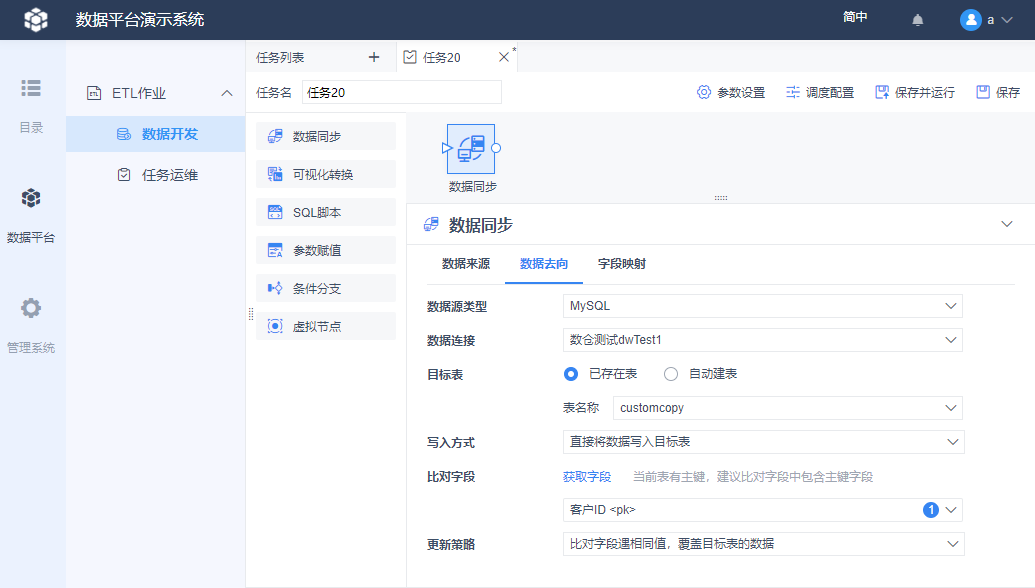Screen dimensions: 1035x588
Task: Switch to 数据来源 tab
Action: point(466,264)
